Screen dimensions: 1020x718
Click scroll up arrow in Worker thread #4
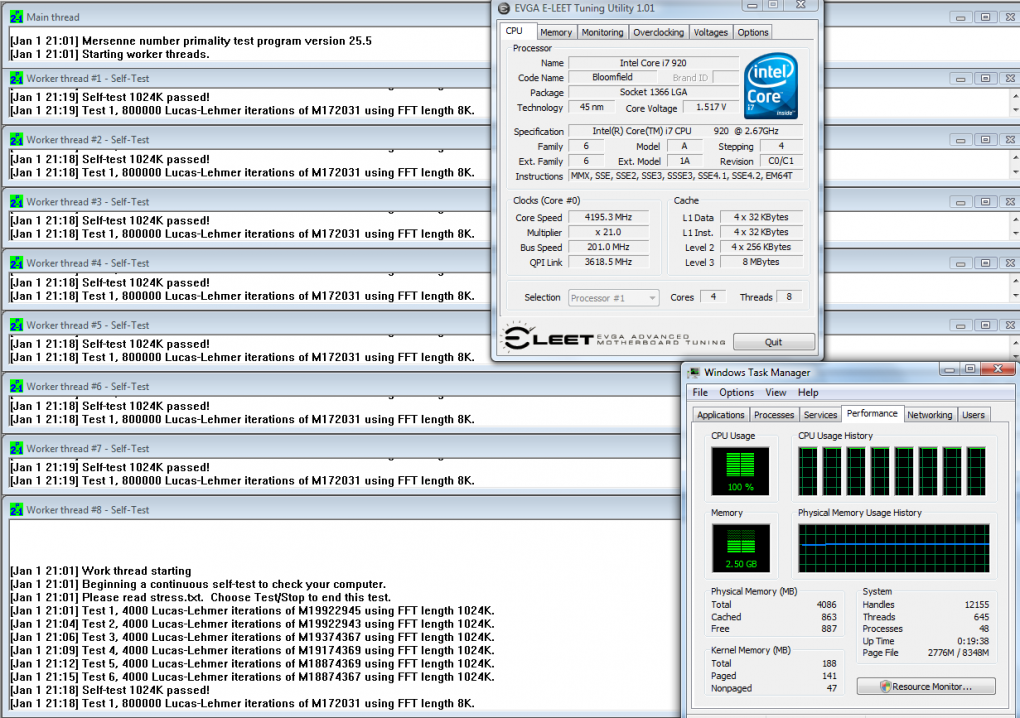coord(1015,281)
